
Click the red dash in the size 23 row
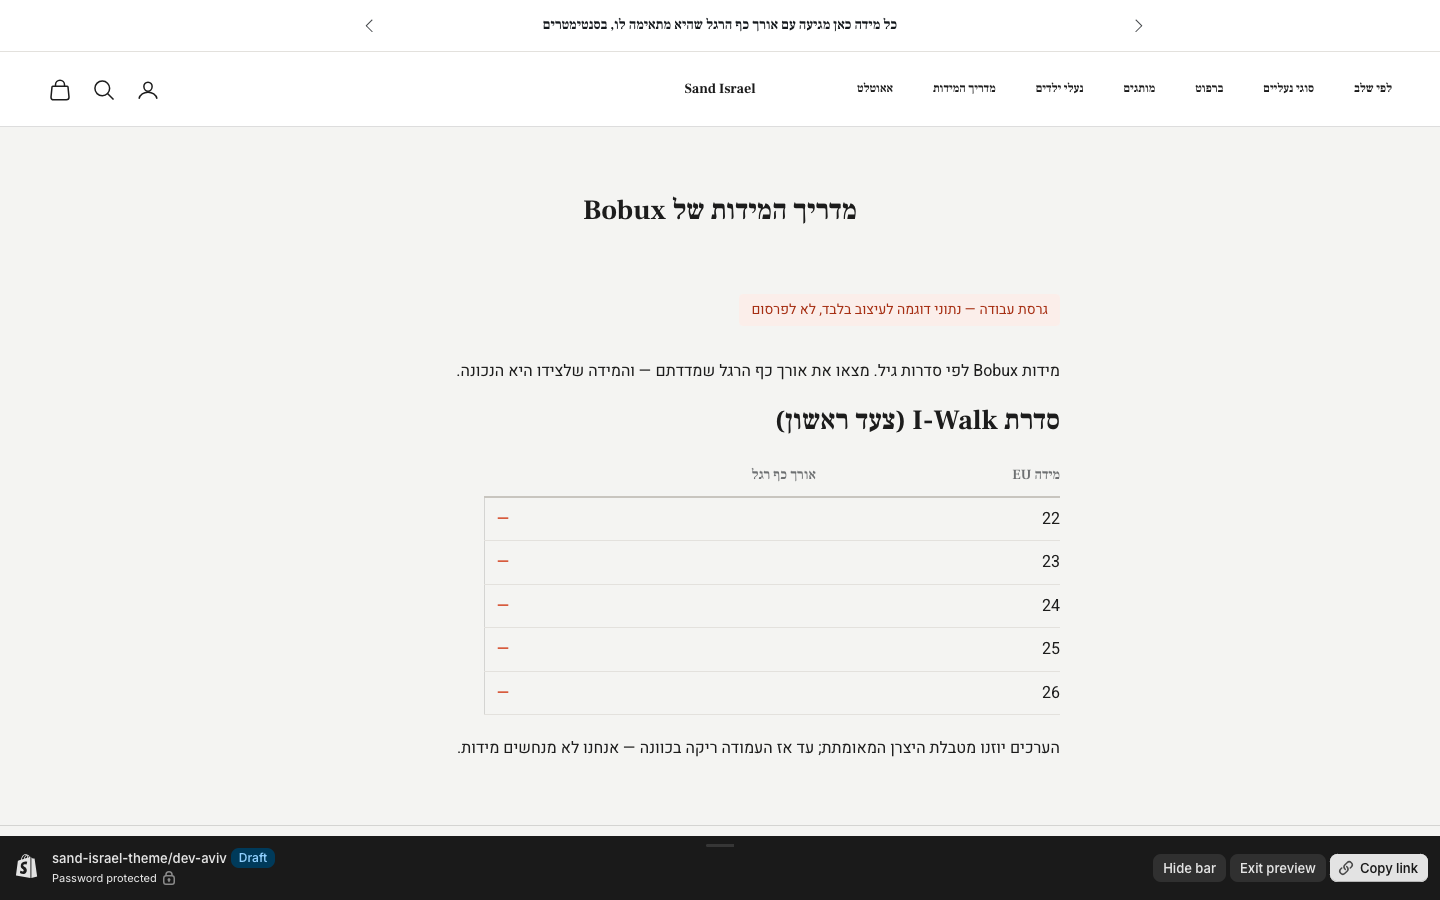pos(503,561)
